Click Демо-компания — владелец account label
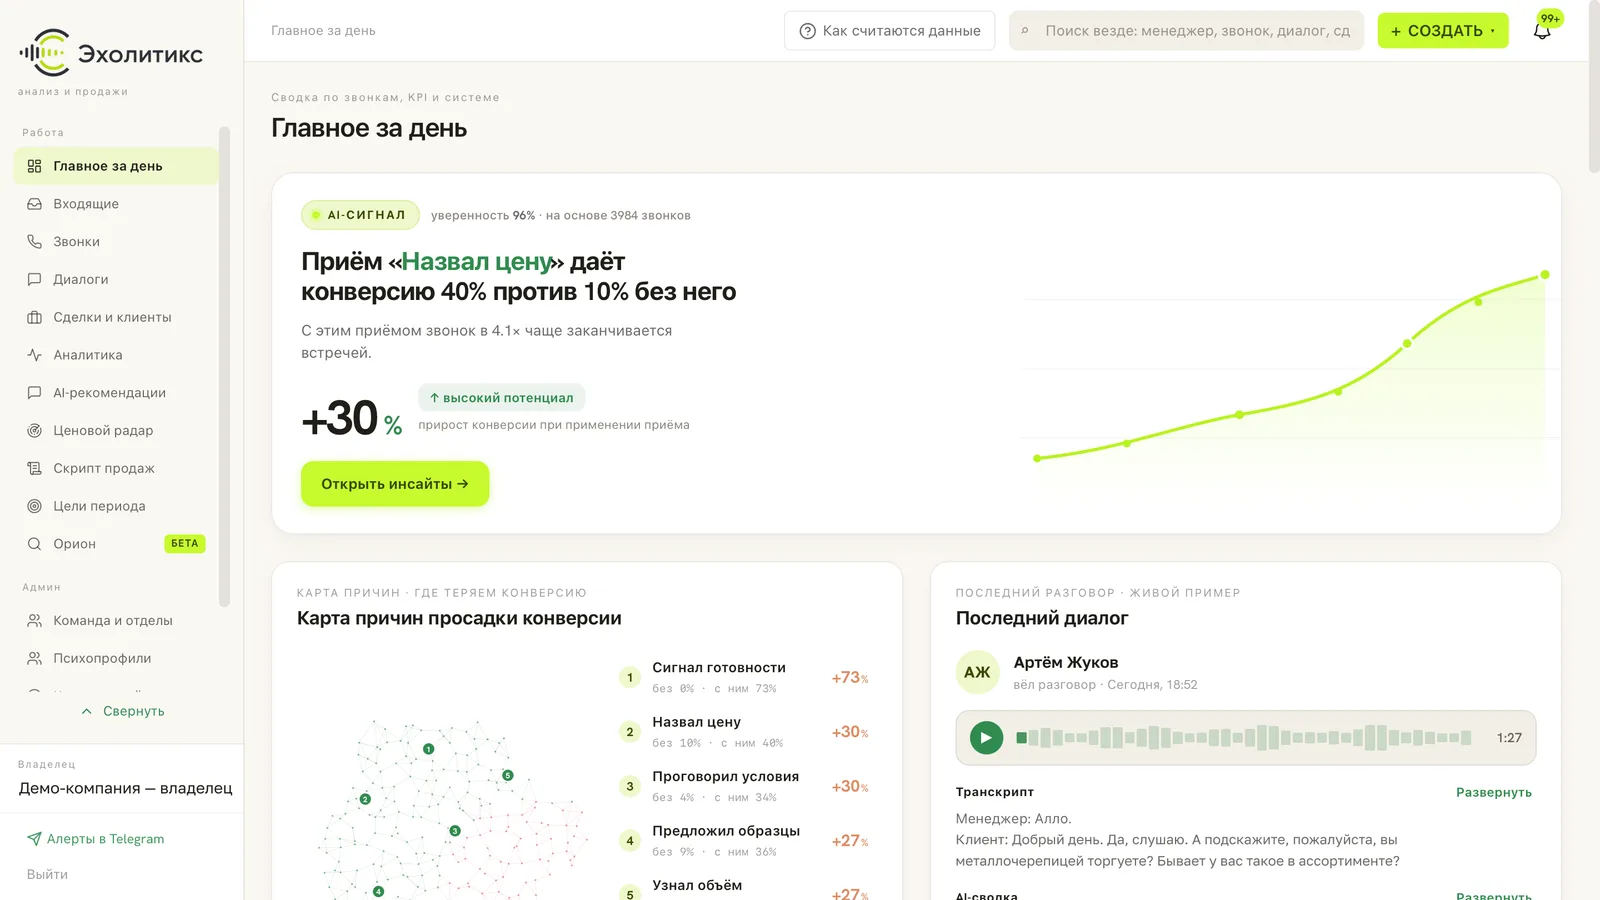 [x=126, y=788]
